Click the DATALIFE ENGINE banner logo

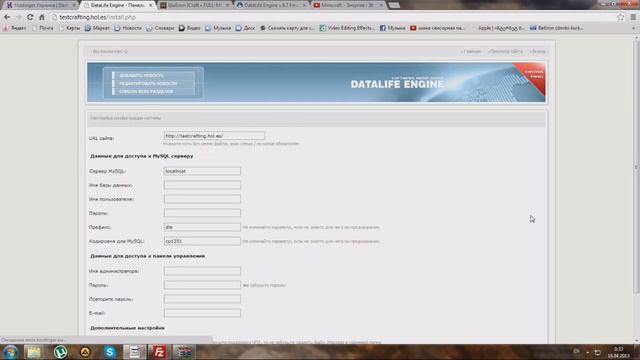point(397,84)
